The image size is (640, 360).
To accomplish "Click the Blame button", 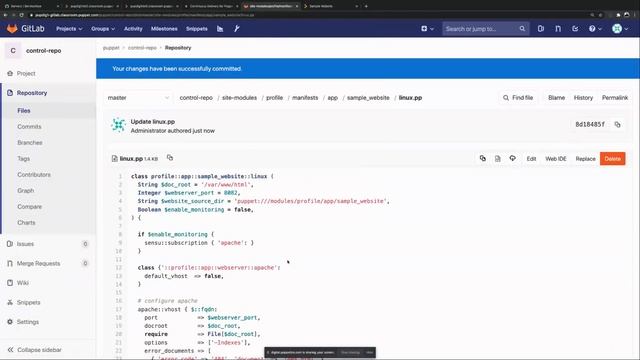I will click(556, 98).
